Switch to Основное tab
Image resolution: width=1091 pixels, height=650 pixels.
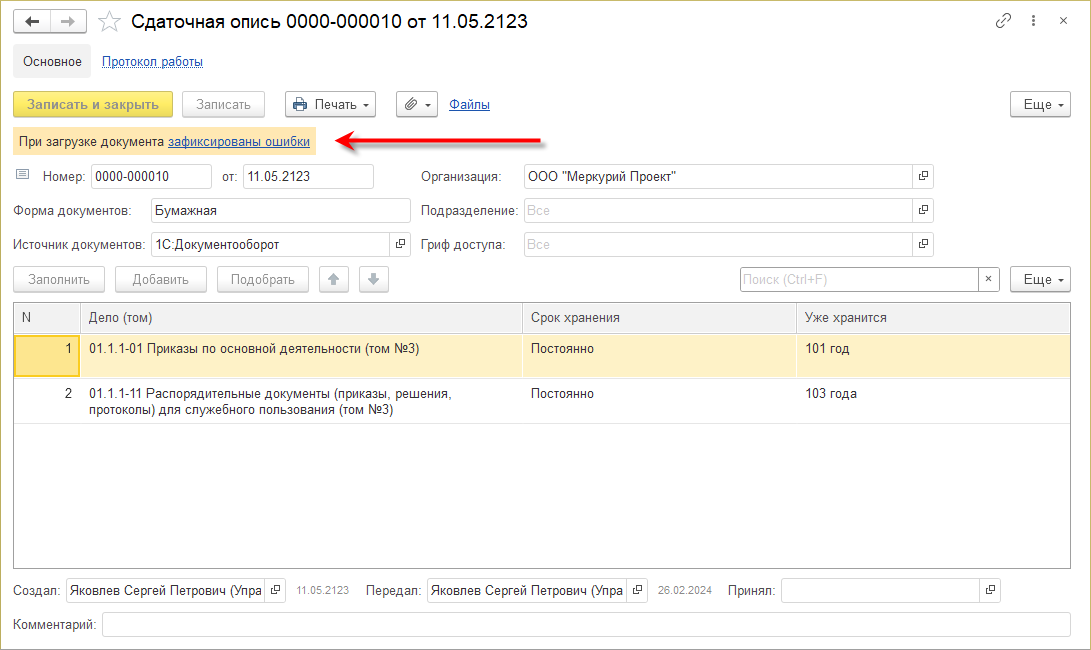[52, 61]
